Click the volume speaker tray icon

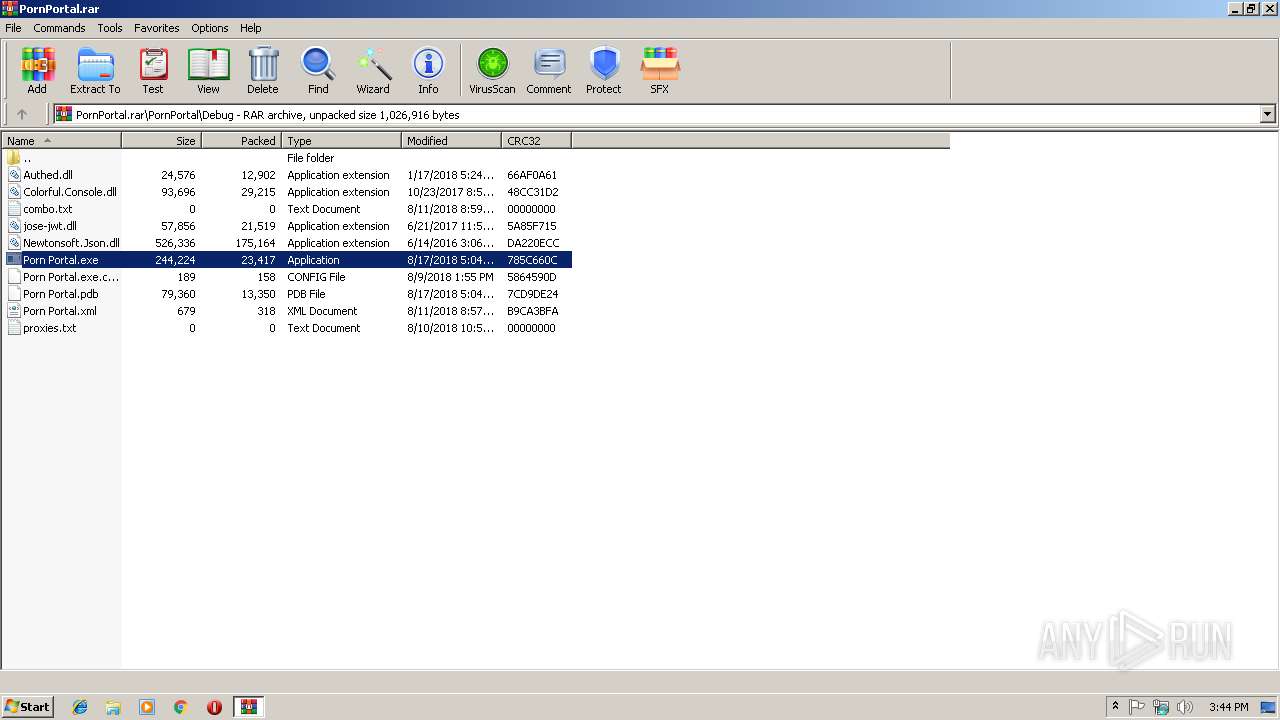tap(1185, 707)
